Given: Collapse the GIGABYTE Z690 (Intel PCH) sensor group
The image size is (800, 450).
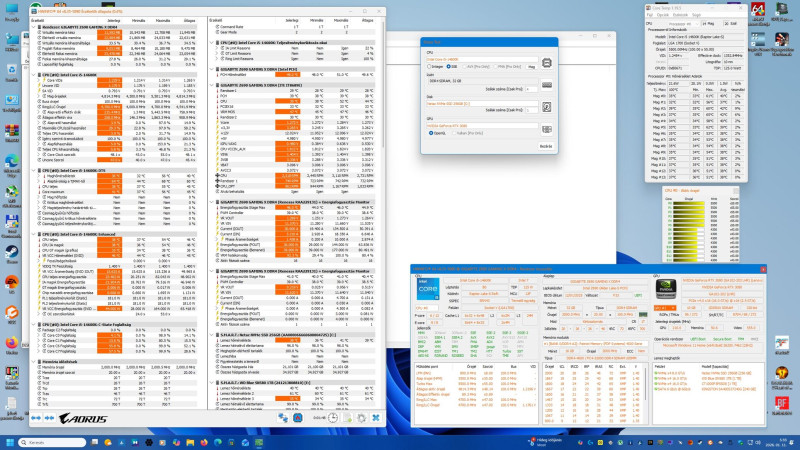Looking at the screenshot, I should pyautogui.click(x=212, y=69).
